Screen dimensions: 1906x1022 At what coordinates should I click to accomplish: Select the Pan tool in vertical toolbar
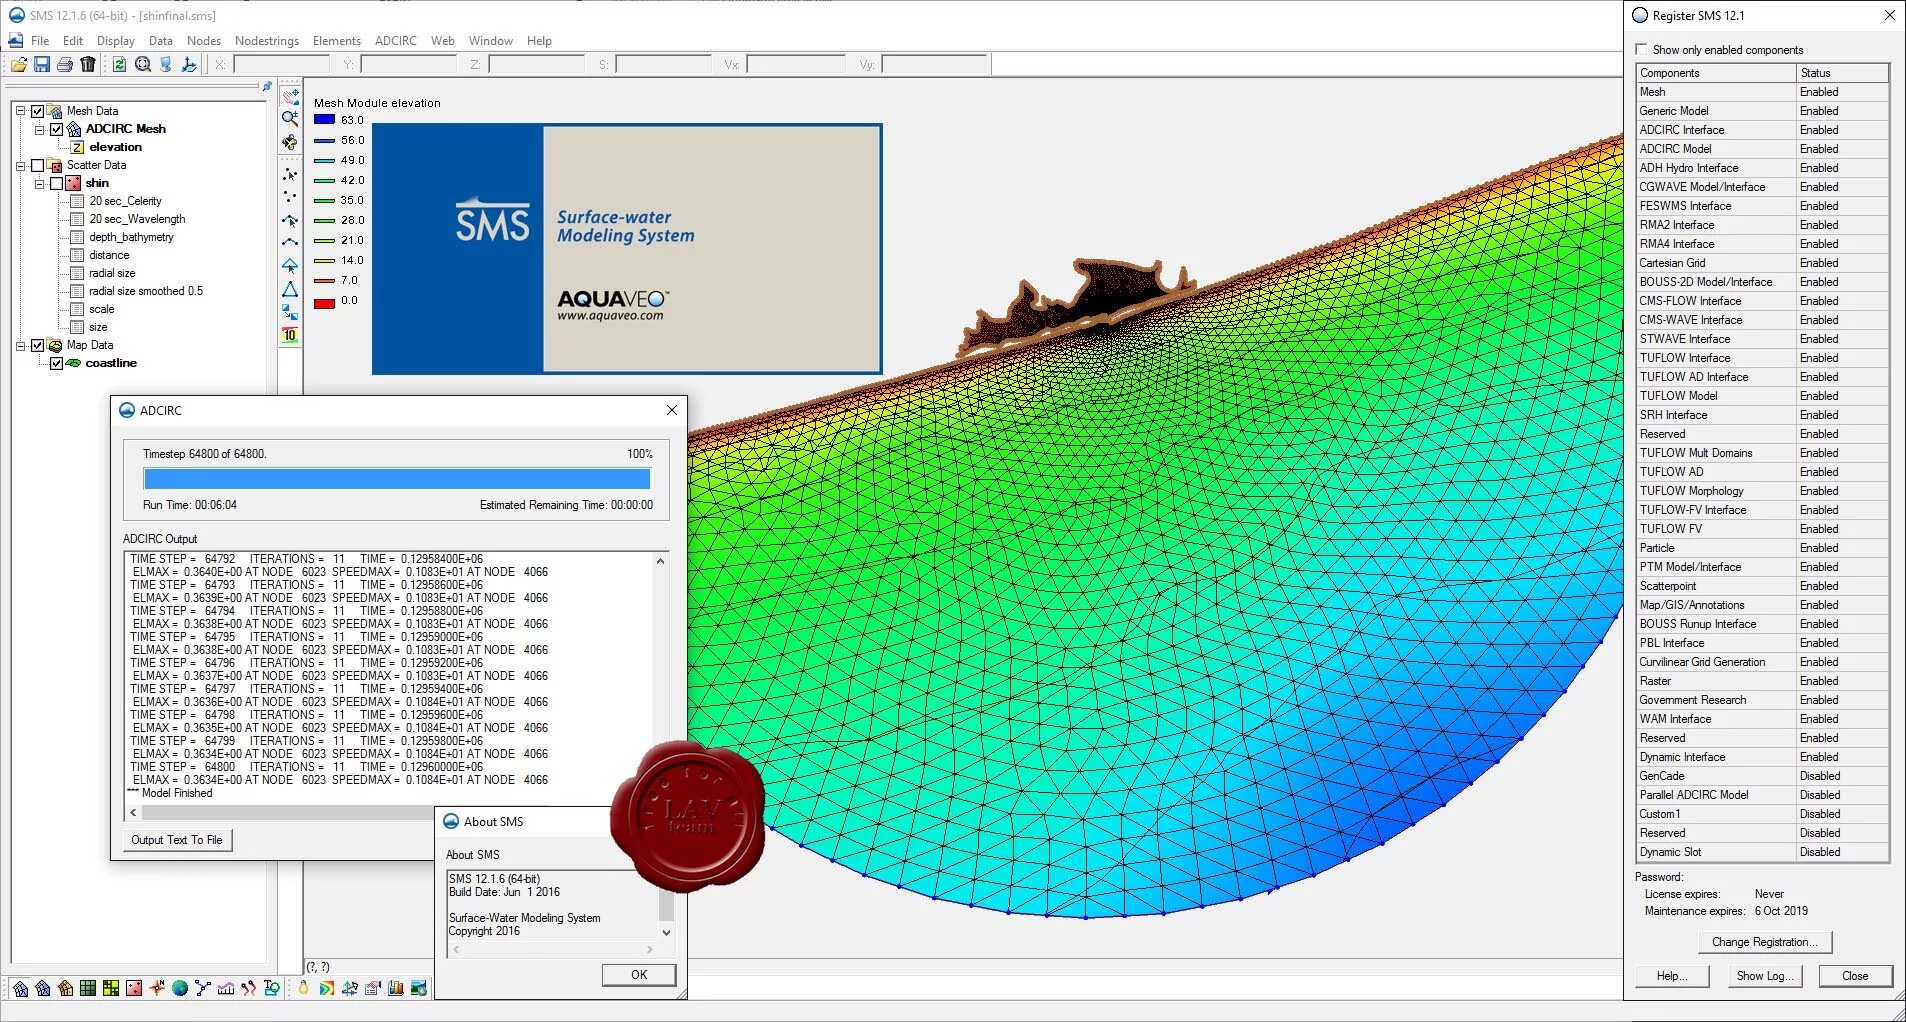click(290, 96)
